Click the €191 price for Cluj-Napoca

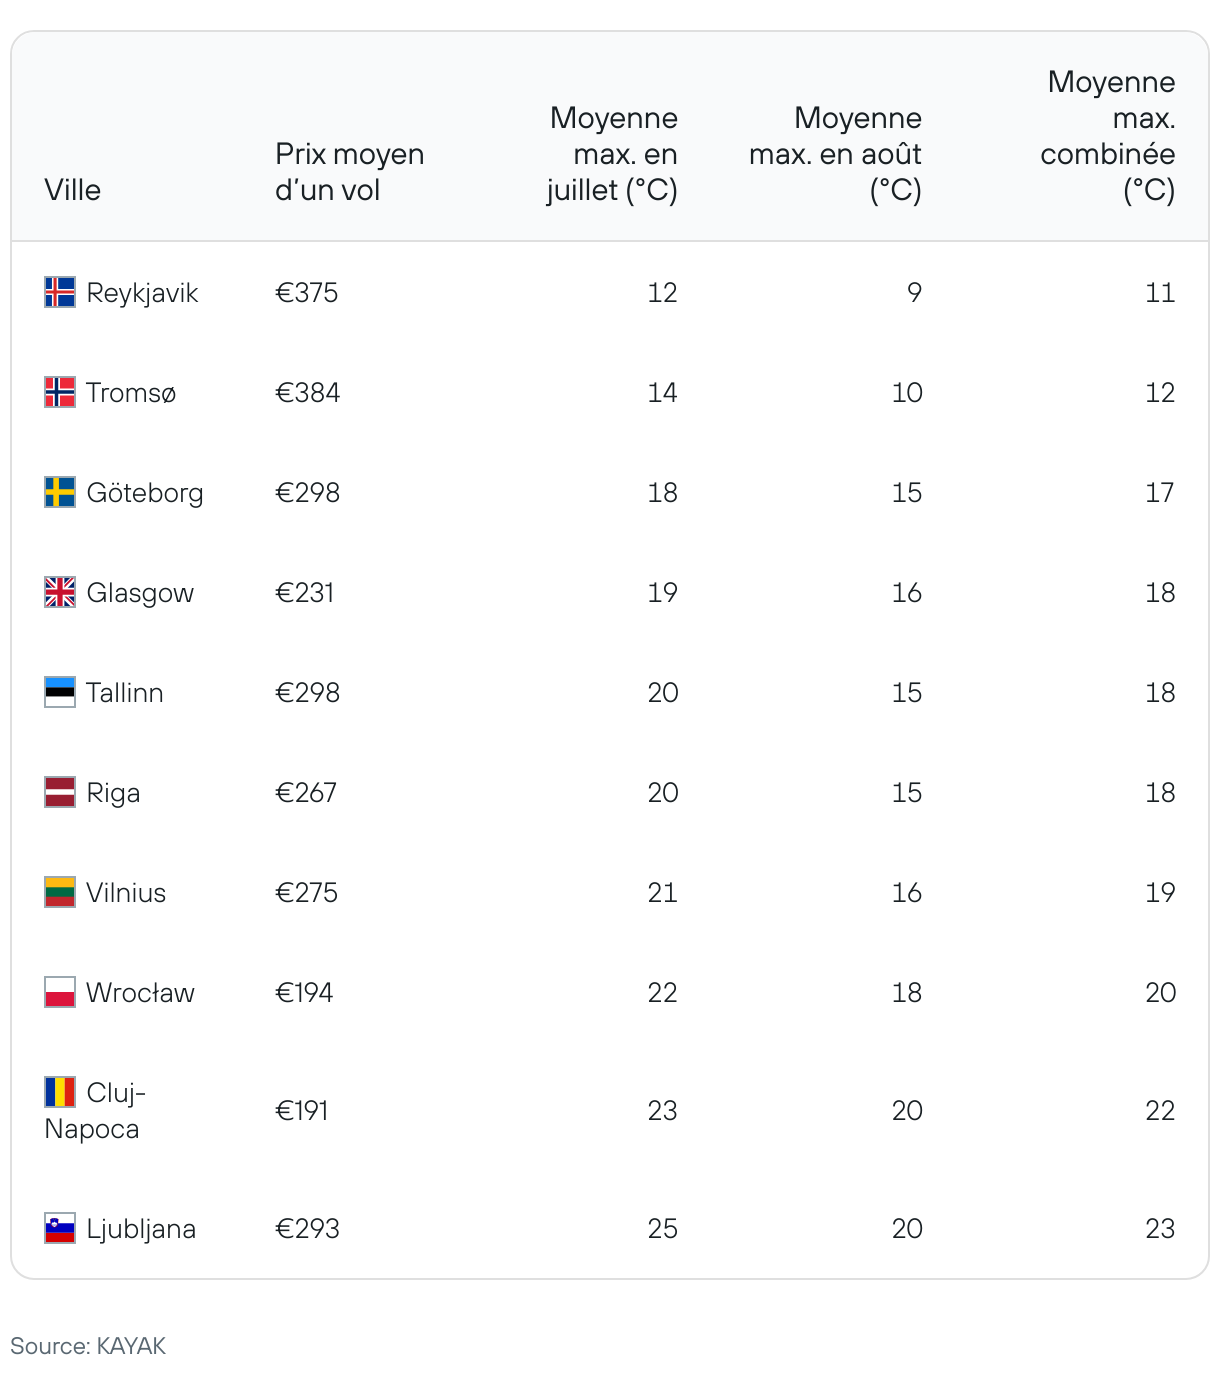pos(302,1110)
